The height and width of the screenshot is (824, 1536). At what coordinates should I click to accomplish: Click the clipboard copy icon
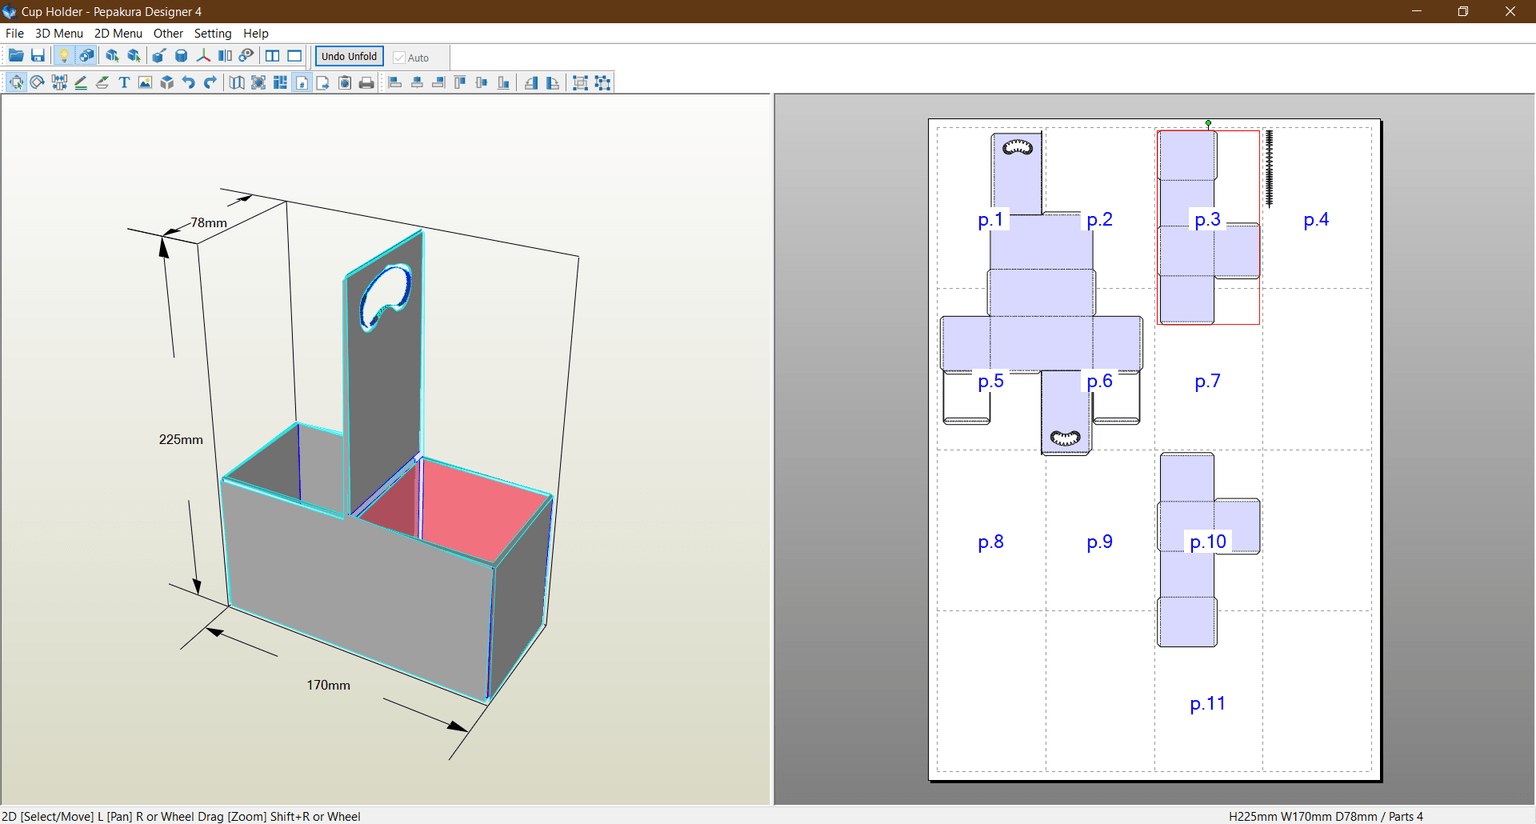pos(345,83)
